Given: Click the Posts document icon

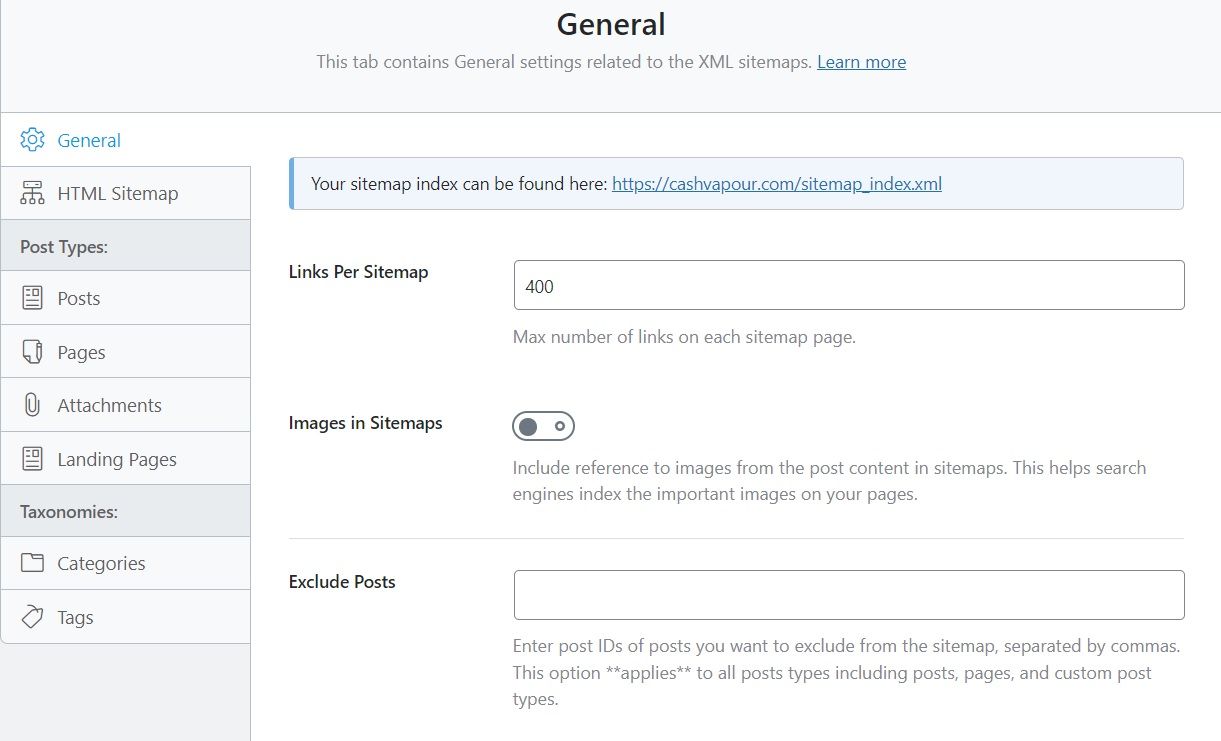Looking at the screenshot, I should click(32, 298).
